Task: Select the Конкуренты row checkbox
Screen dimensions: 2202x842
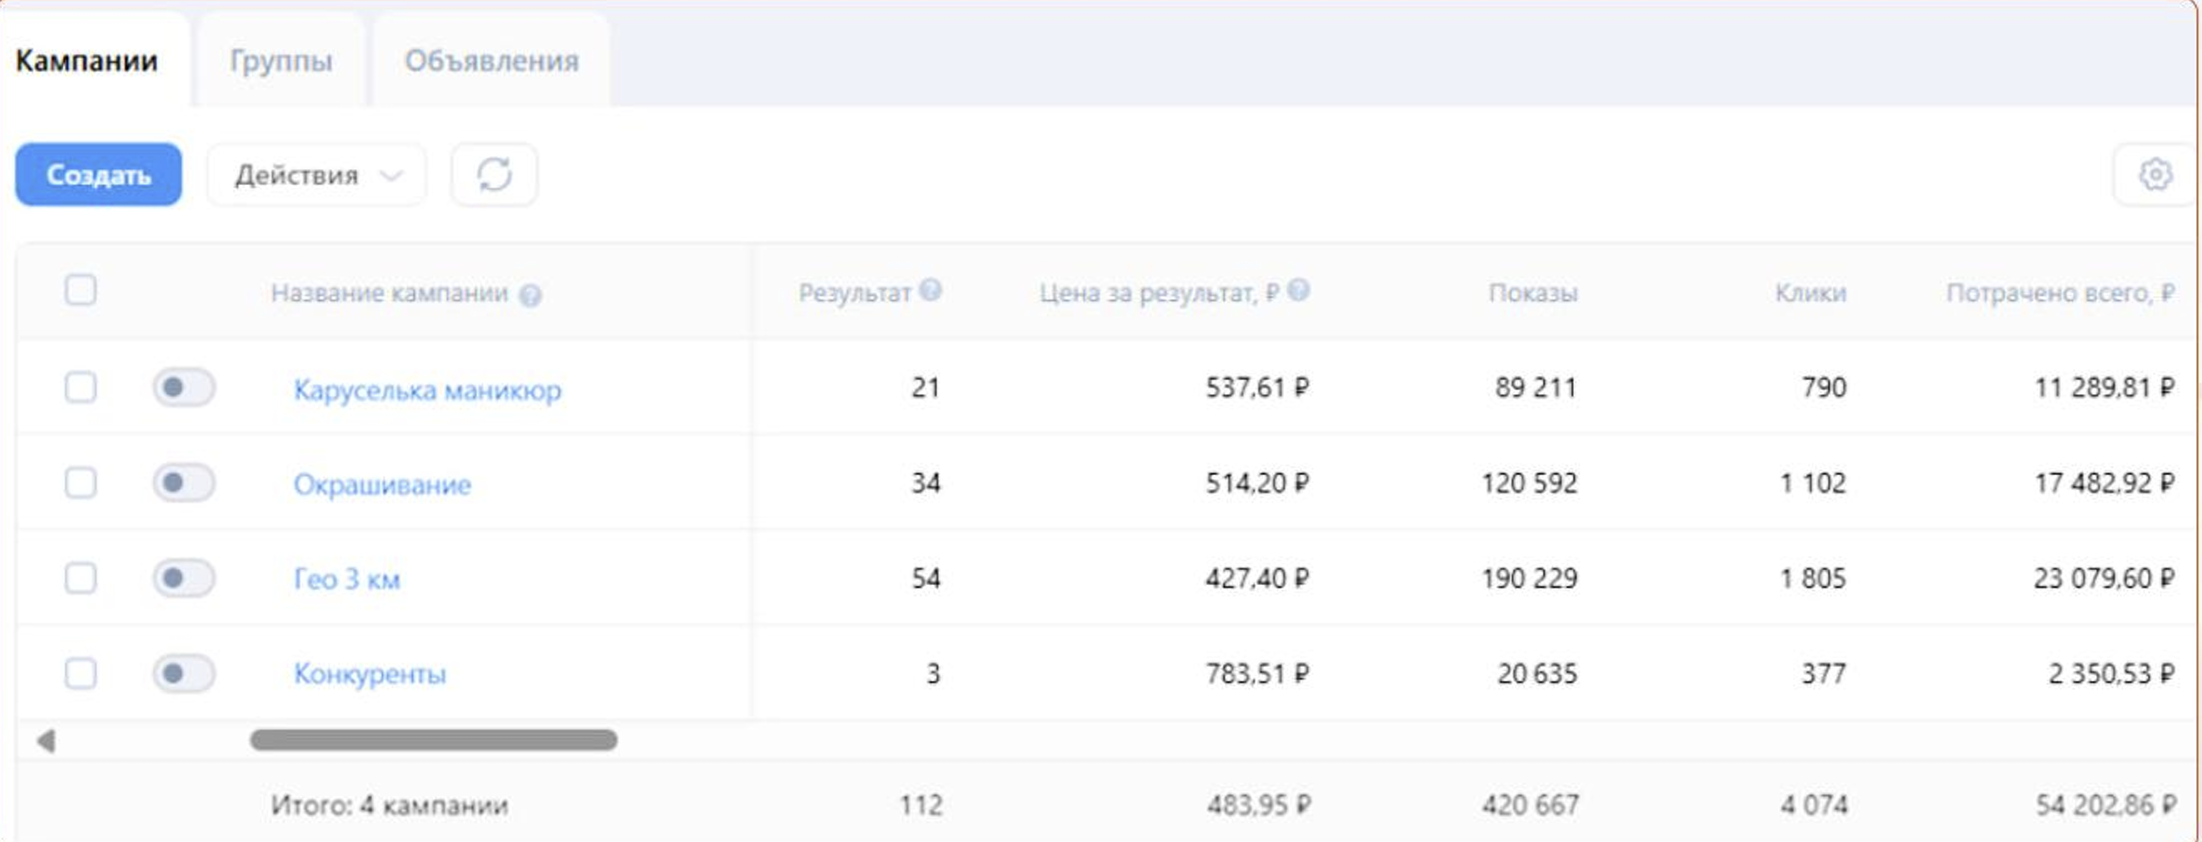Action: coord(81,673)
